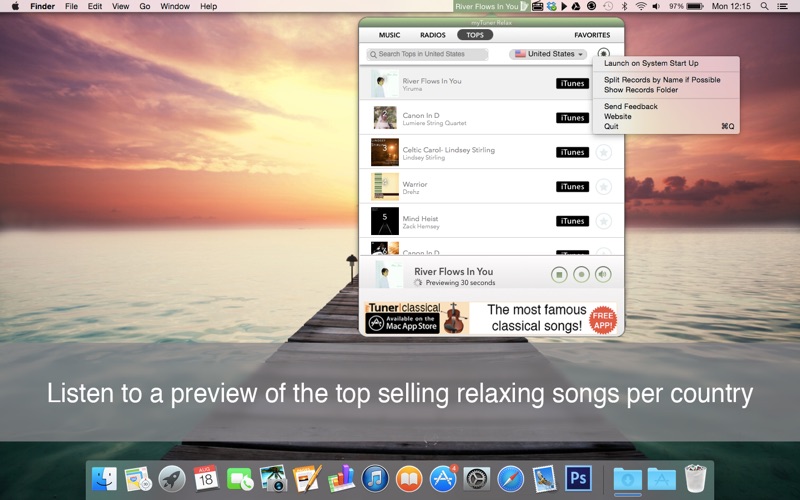Click the "Yiruma" artist name
This screenshot has height=500, width=800.
pyautogui.click(x=412, y=89)
